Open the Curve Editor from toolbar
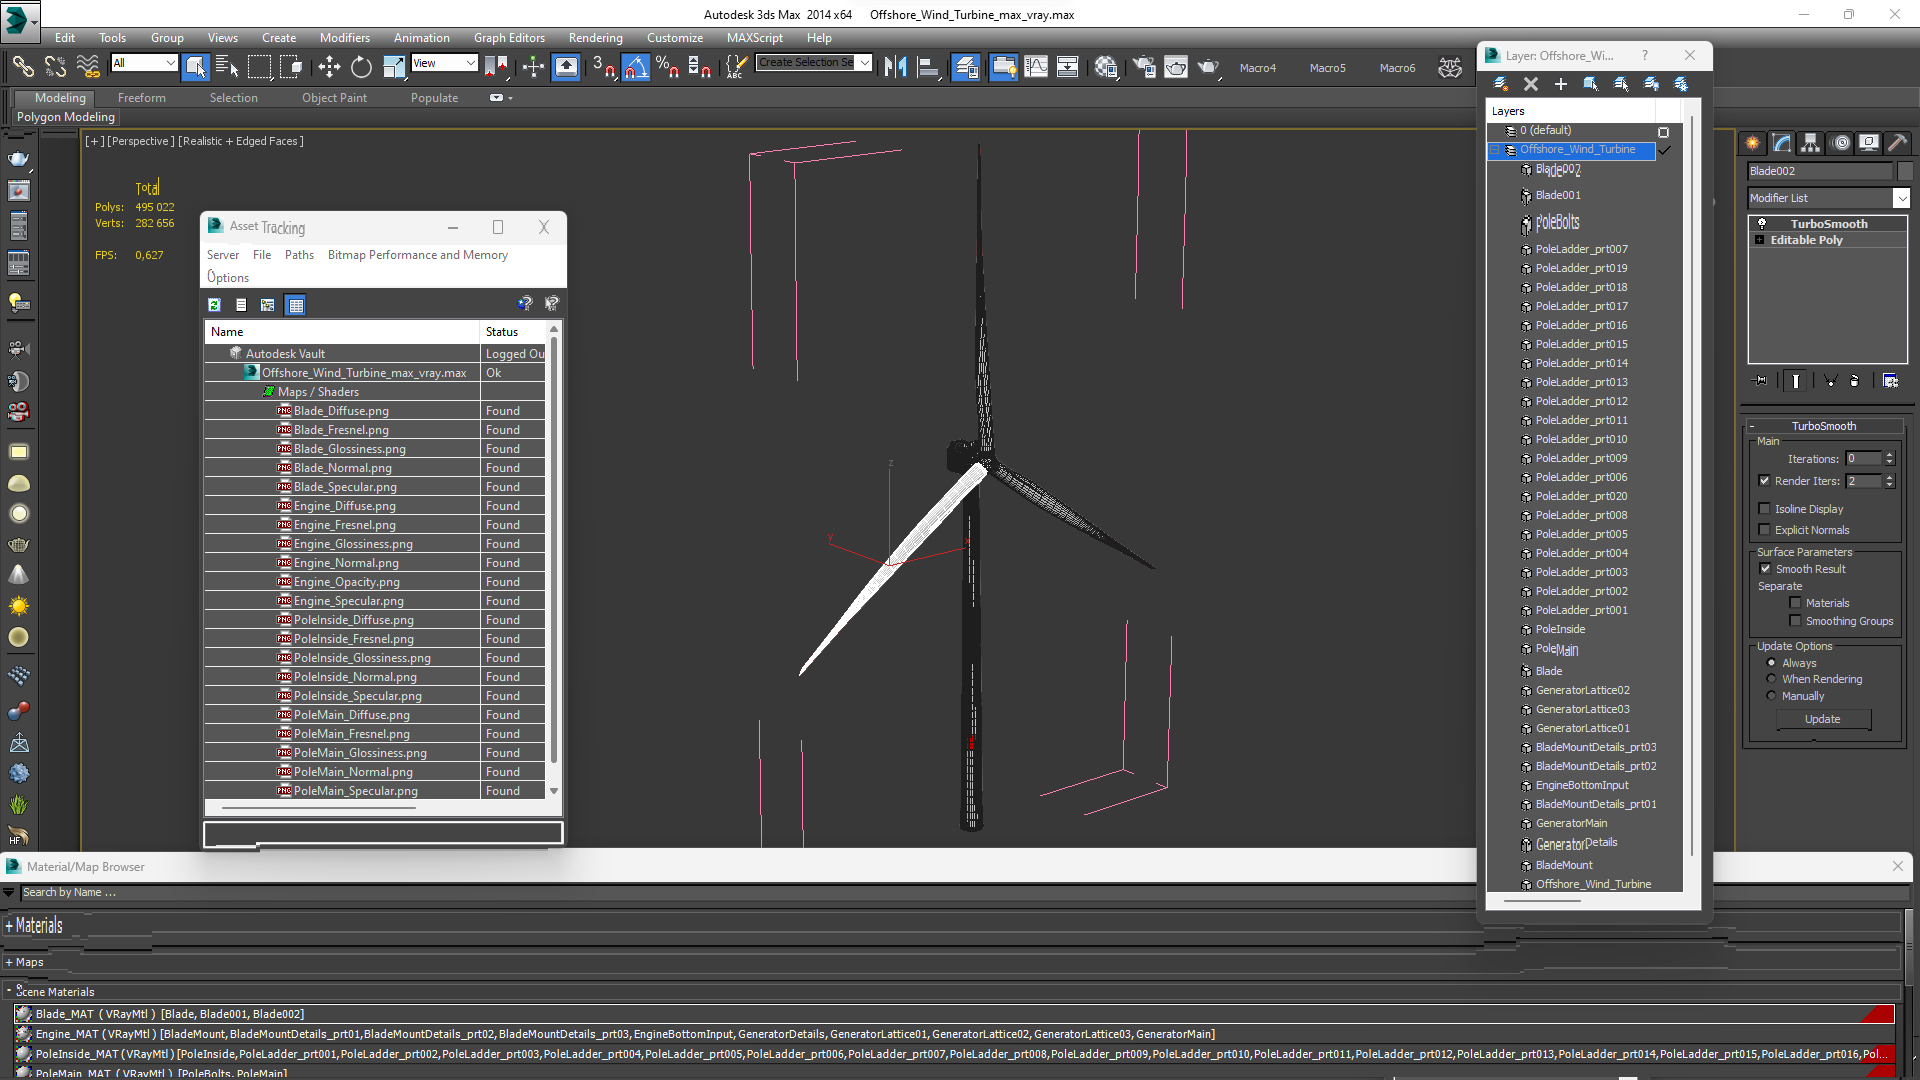Screen dimensions: 1920x1080 1036,67
